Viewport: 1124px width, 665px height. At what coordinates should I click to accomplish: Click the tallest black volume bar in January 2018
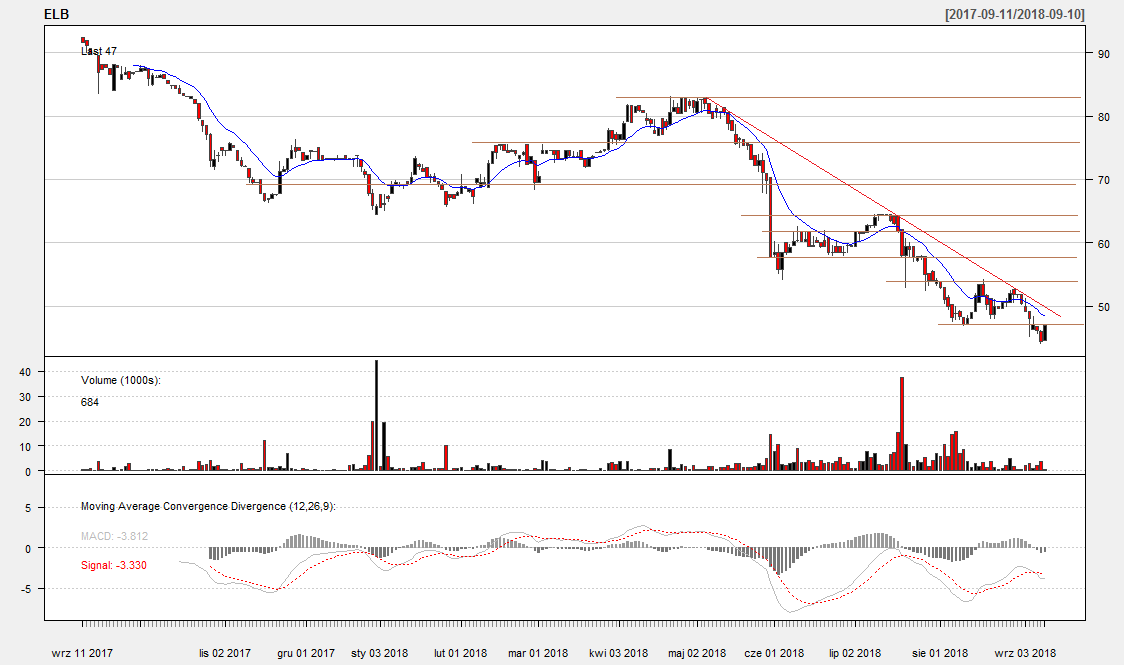[x=377, y=416]
